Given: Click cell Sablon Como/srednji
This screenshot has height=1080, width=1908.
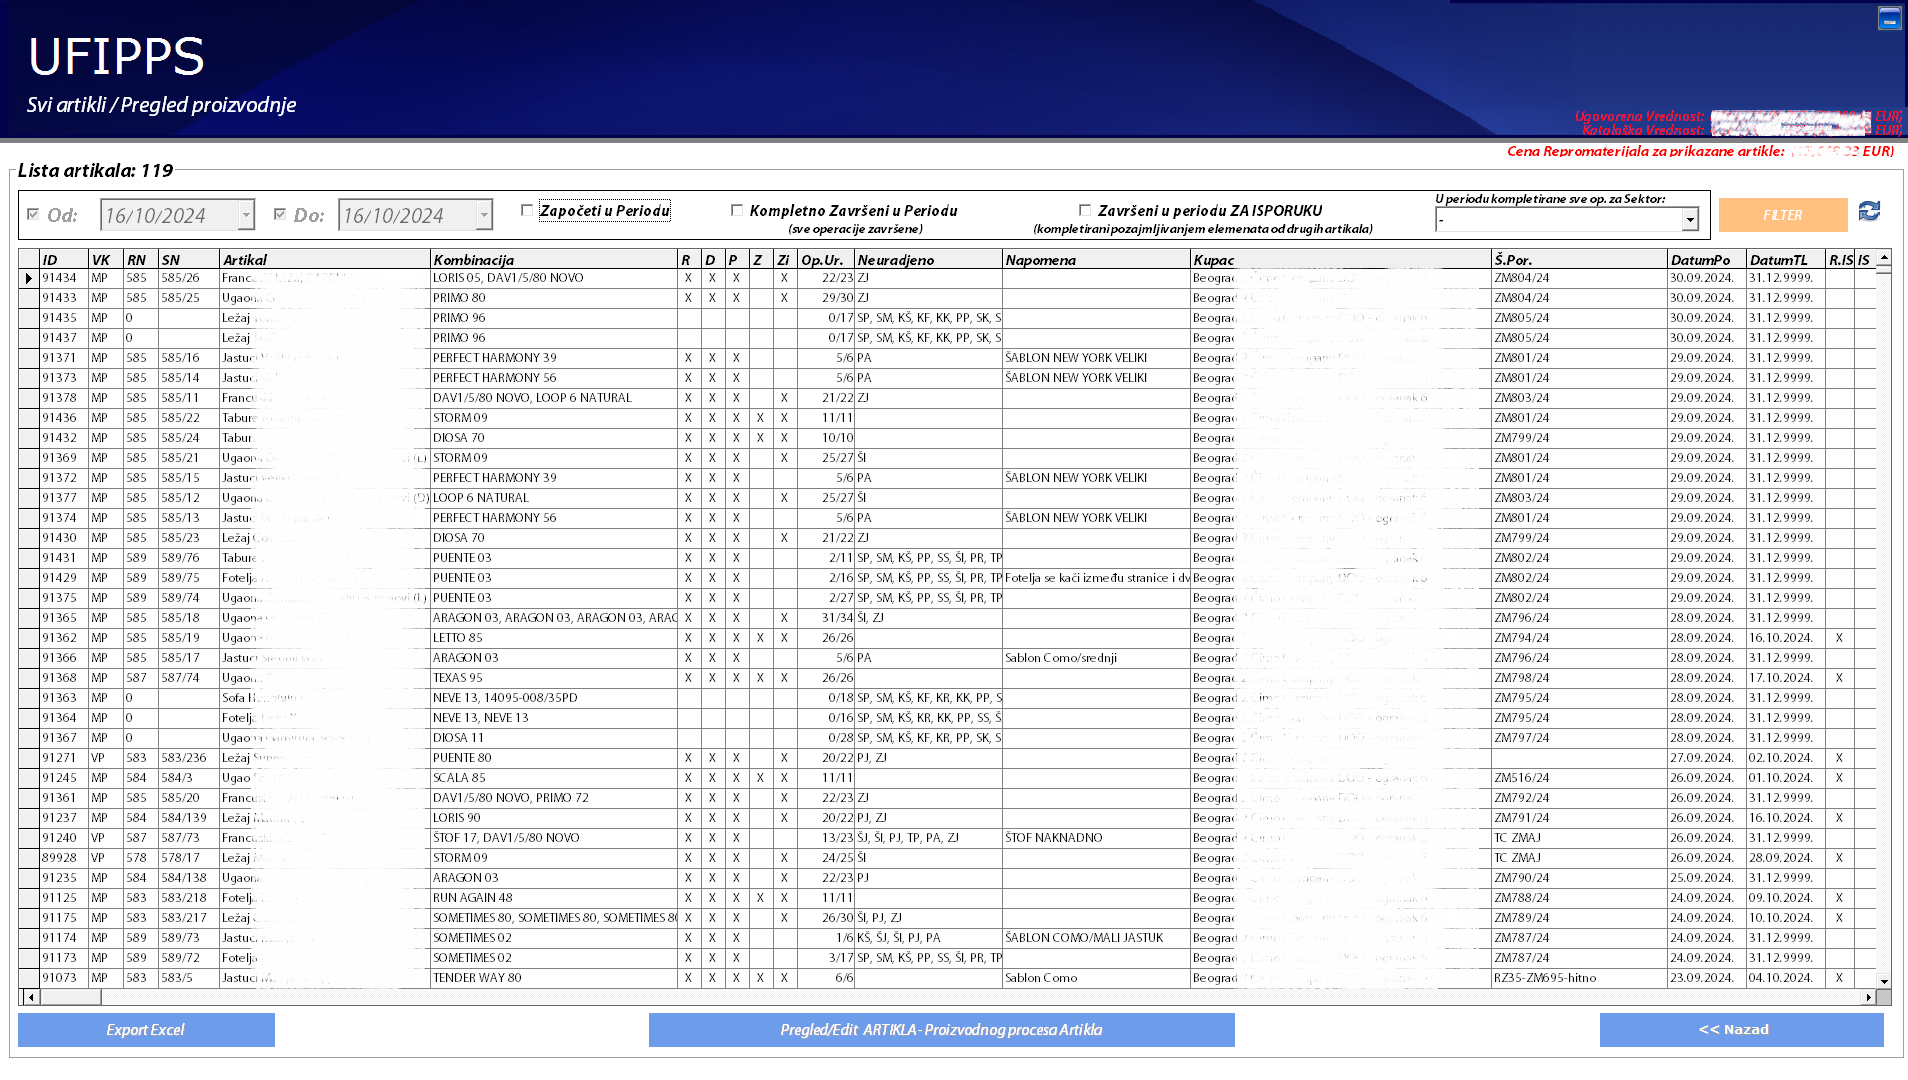Looking at the screenshot, I should (x=1096, y=658).
